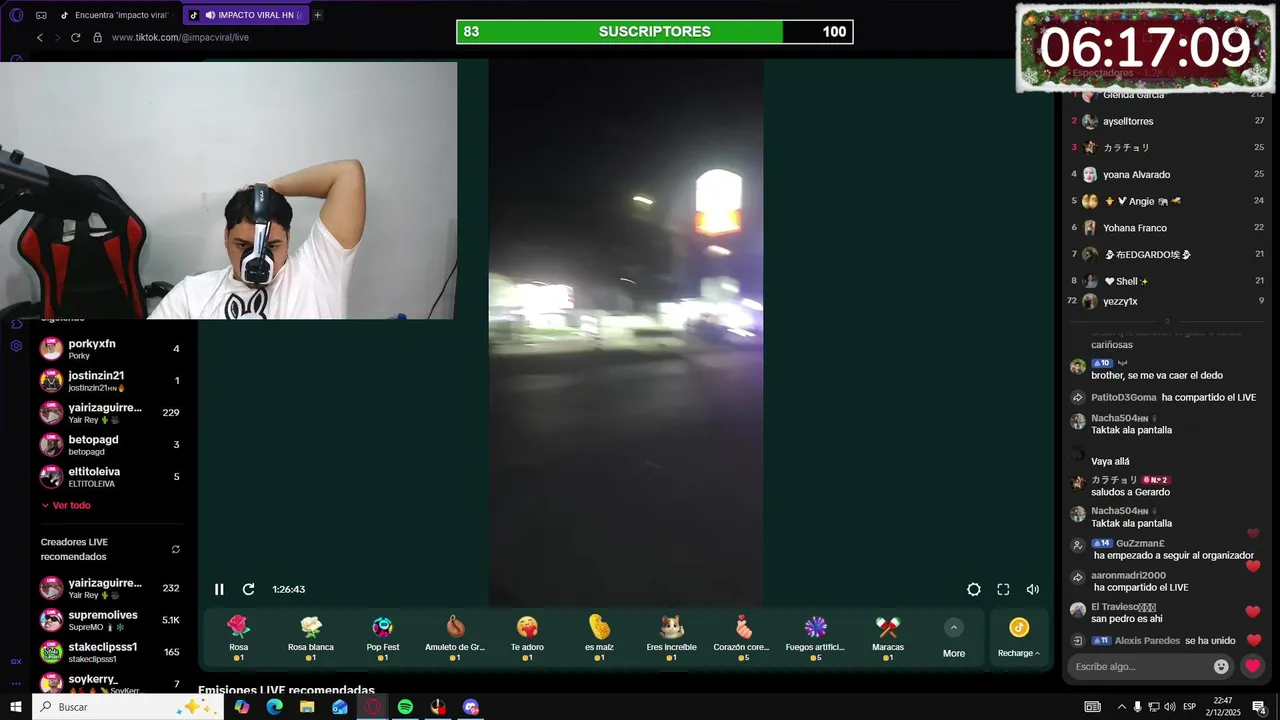The image size is (1280, 720).
Task: Select the IMPACTO VIRAL HN browser tab
Action: pos(246,15)
